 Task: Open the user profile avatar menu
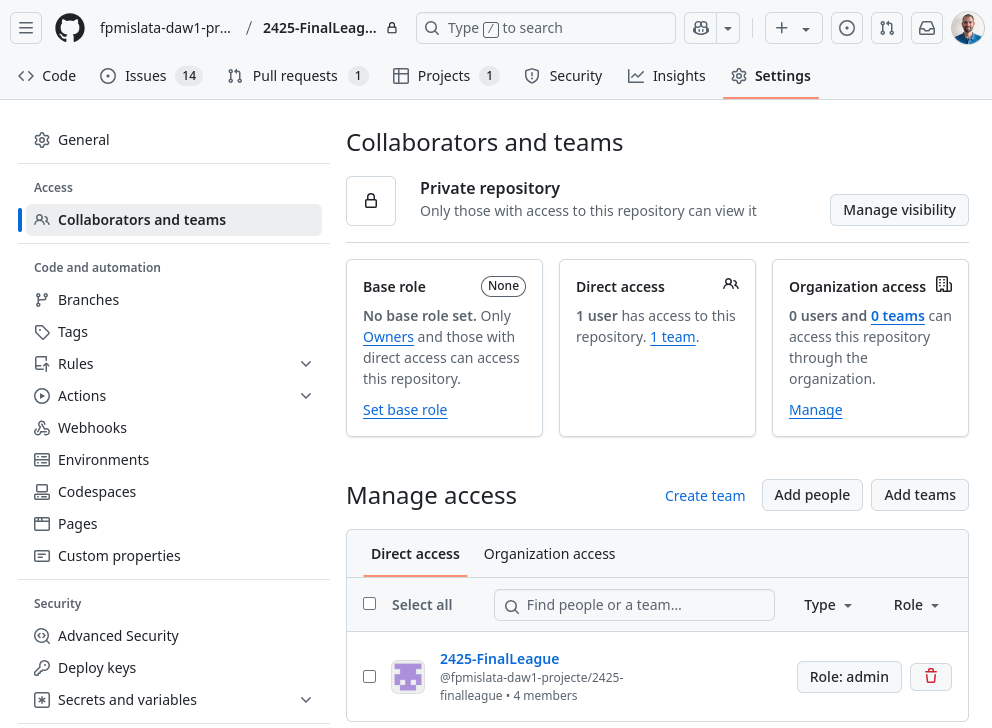[x=967, y=28]
